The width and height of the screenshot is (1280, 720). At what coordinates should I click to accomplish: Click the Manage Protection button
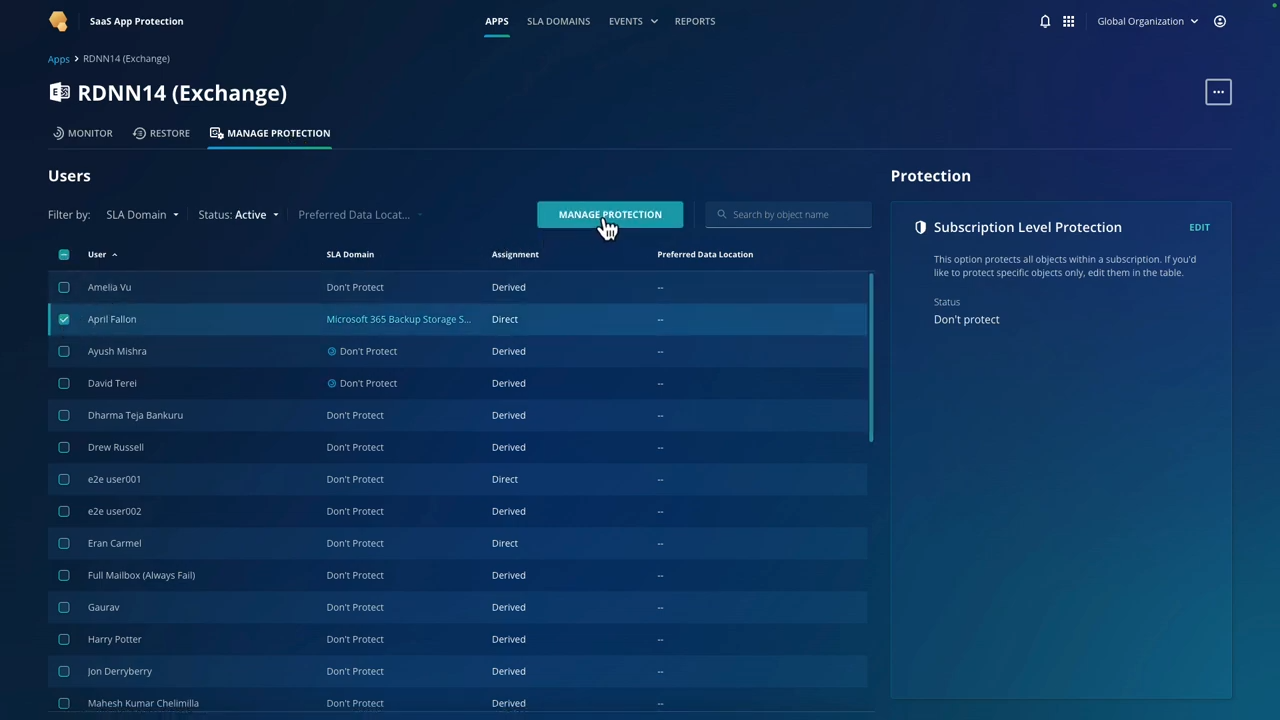pyautogui.click(x=610, y=214)
